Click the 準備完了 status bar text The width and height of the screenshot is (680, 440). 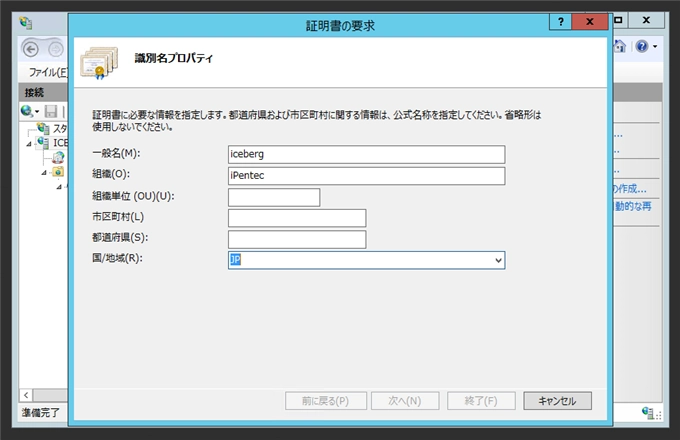pyautogui.click(x=40, y=412)
